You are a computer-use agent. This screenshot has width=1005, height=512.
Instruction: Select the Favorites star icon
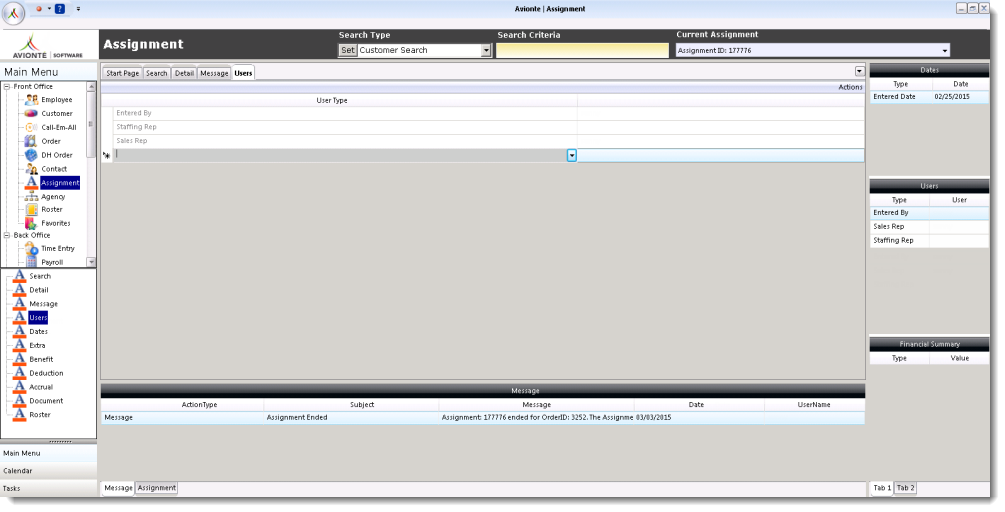coord(31,223)
